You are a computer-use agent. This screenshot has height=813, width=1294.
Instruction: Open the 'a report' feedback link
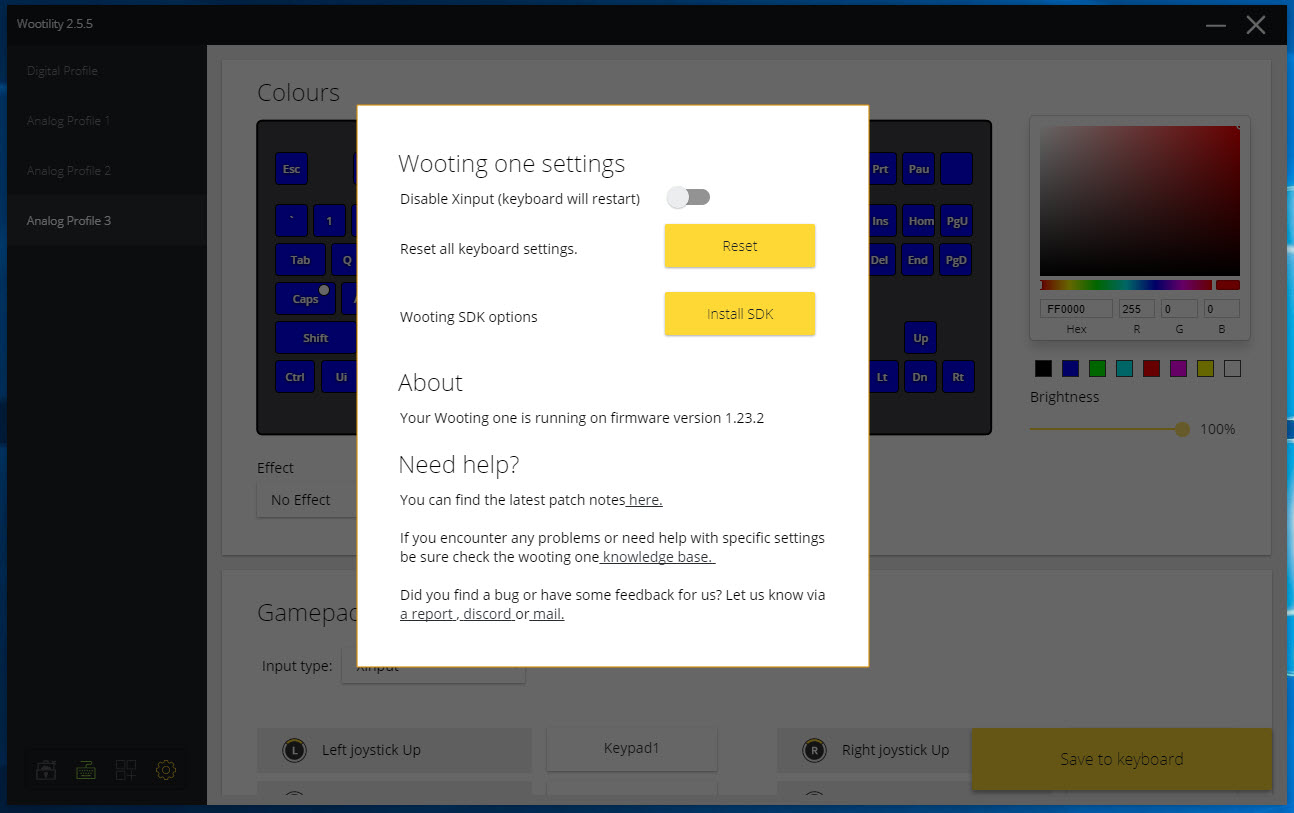427,614
